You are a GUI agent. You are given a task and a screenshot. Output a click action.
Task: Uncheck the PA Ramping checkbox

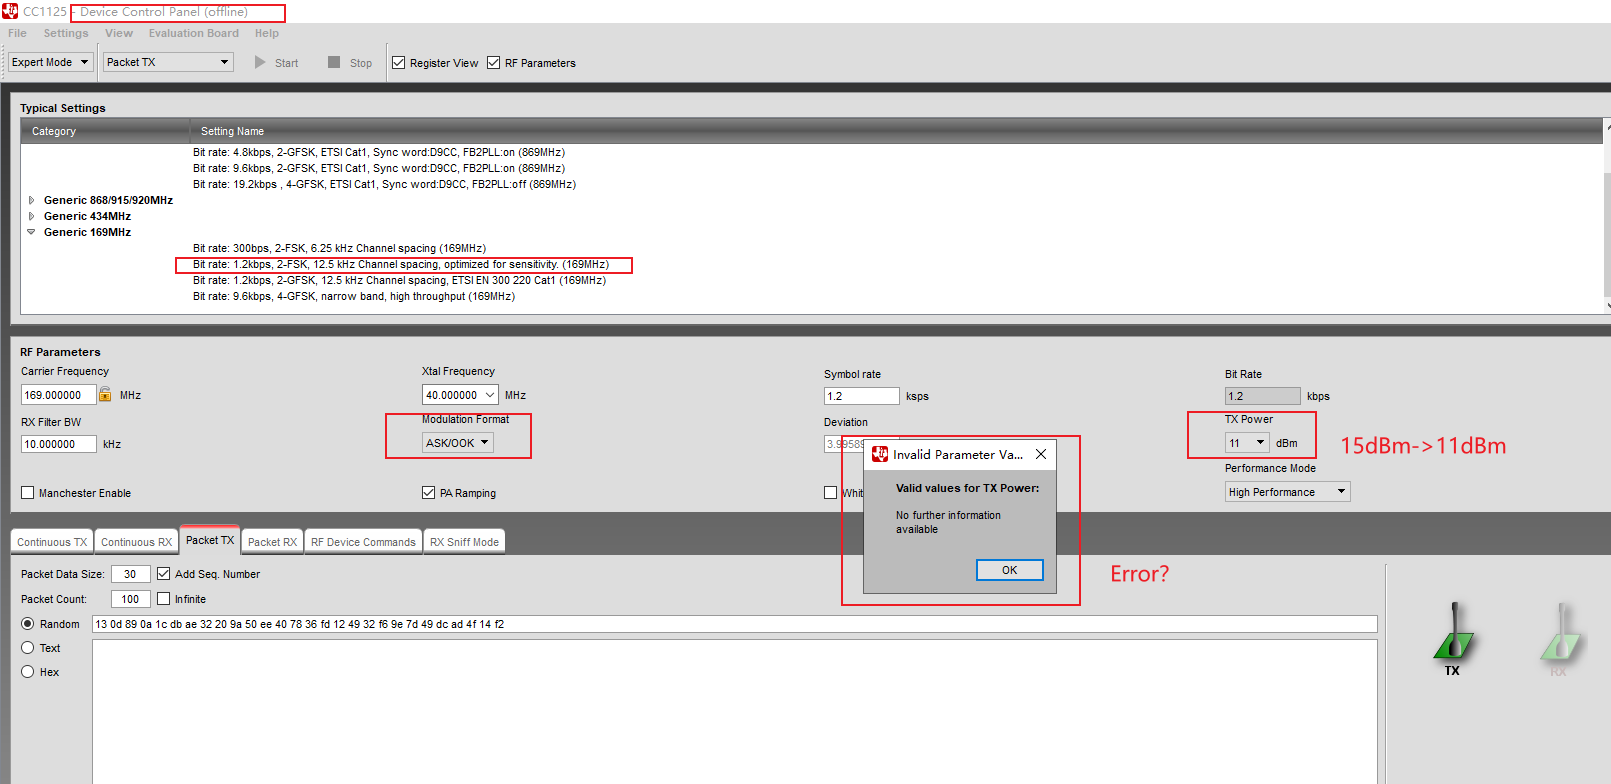(x=429, y=492)
